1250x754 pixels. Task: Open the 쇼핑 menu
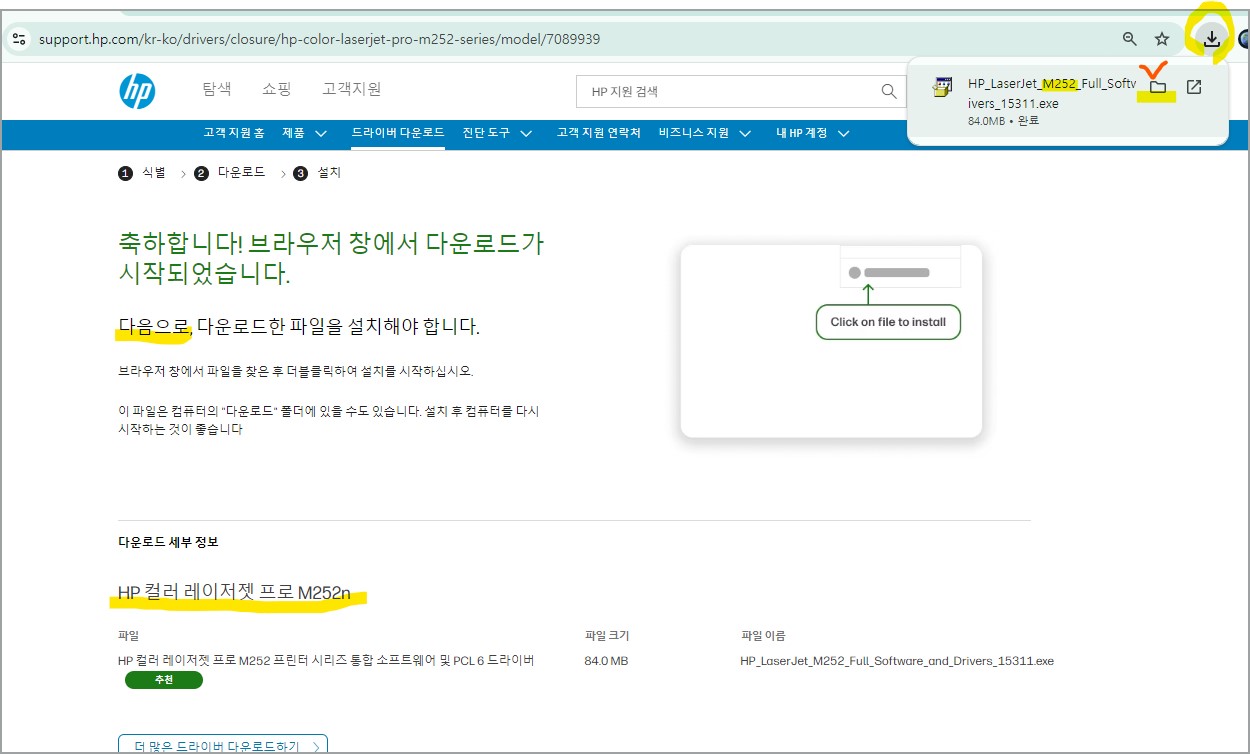coord(277,89)
